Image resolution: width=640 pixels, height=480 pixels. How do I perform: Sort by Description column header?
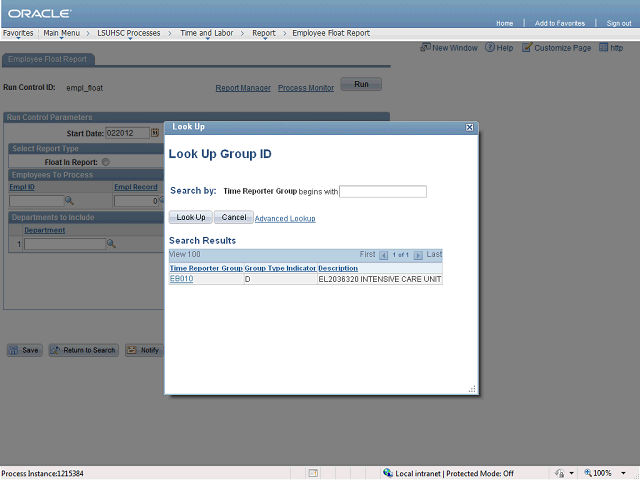tap(338, 268)
